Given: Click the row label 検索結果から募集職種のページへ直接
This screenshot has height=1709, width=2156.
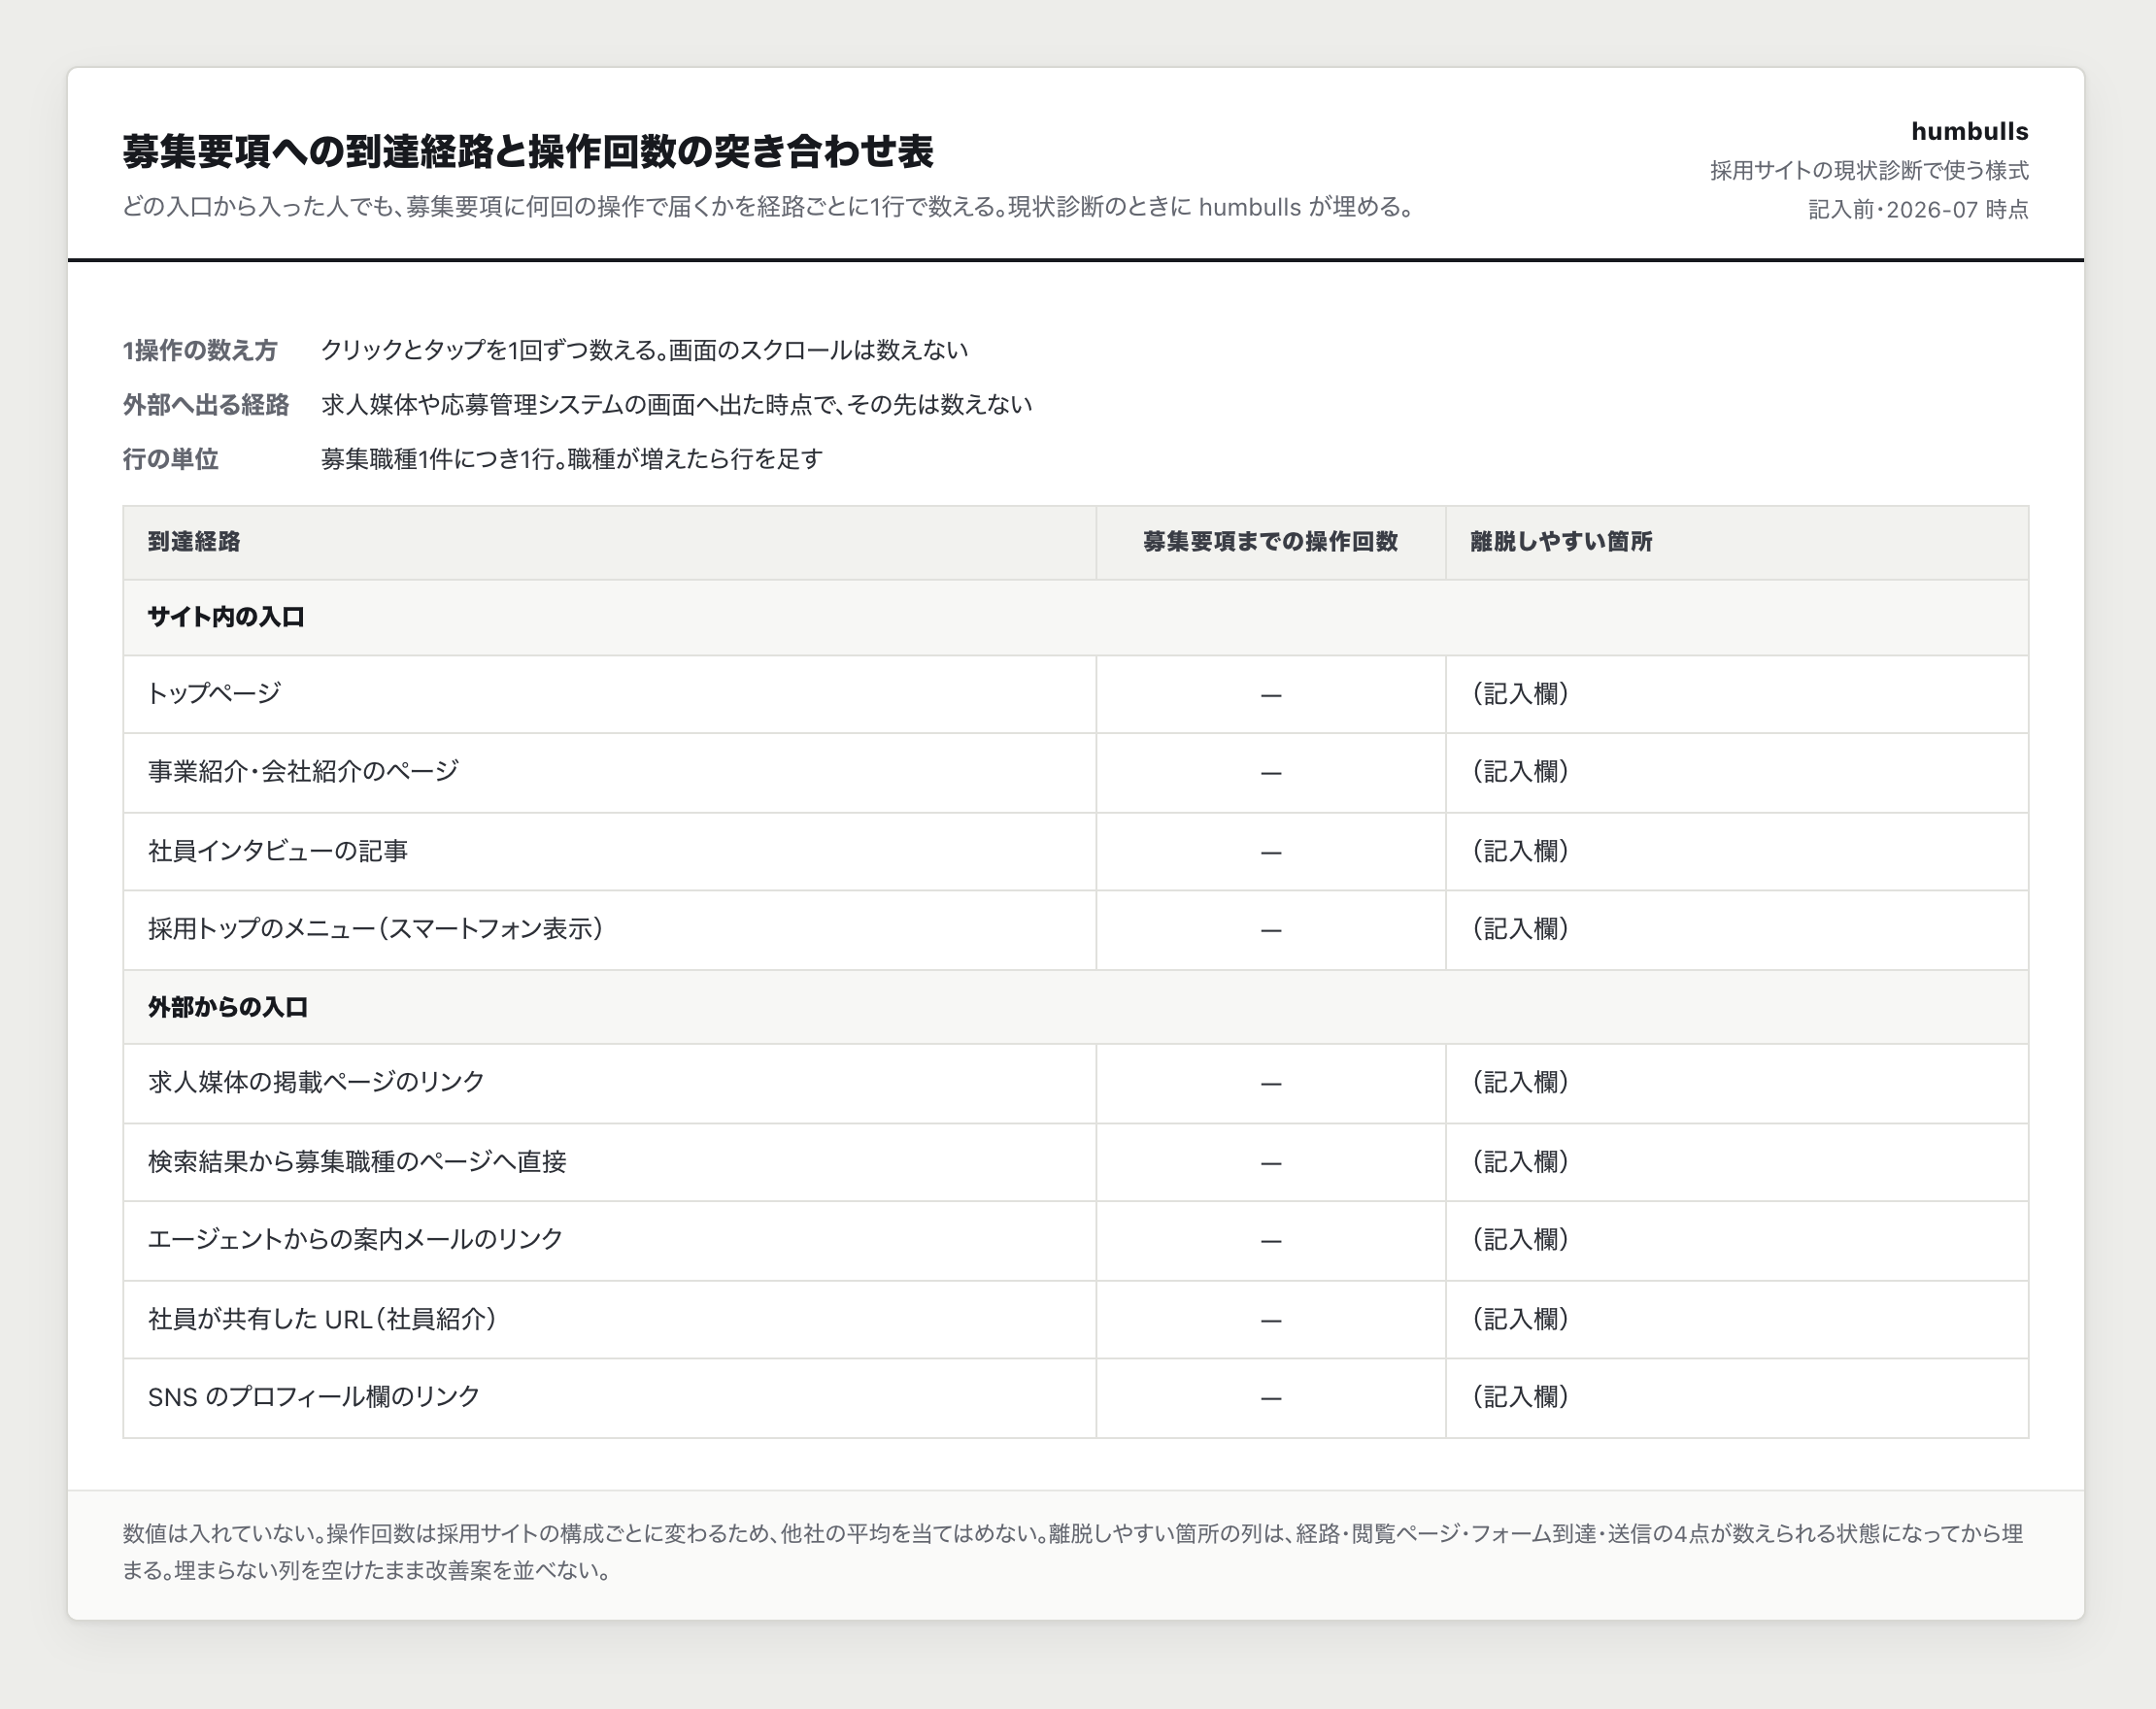Looking at the screenshot, I should [x=357, y=1161].
